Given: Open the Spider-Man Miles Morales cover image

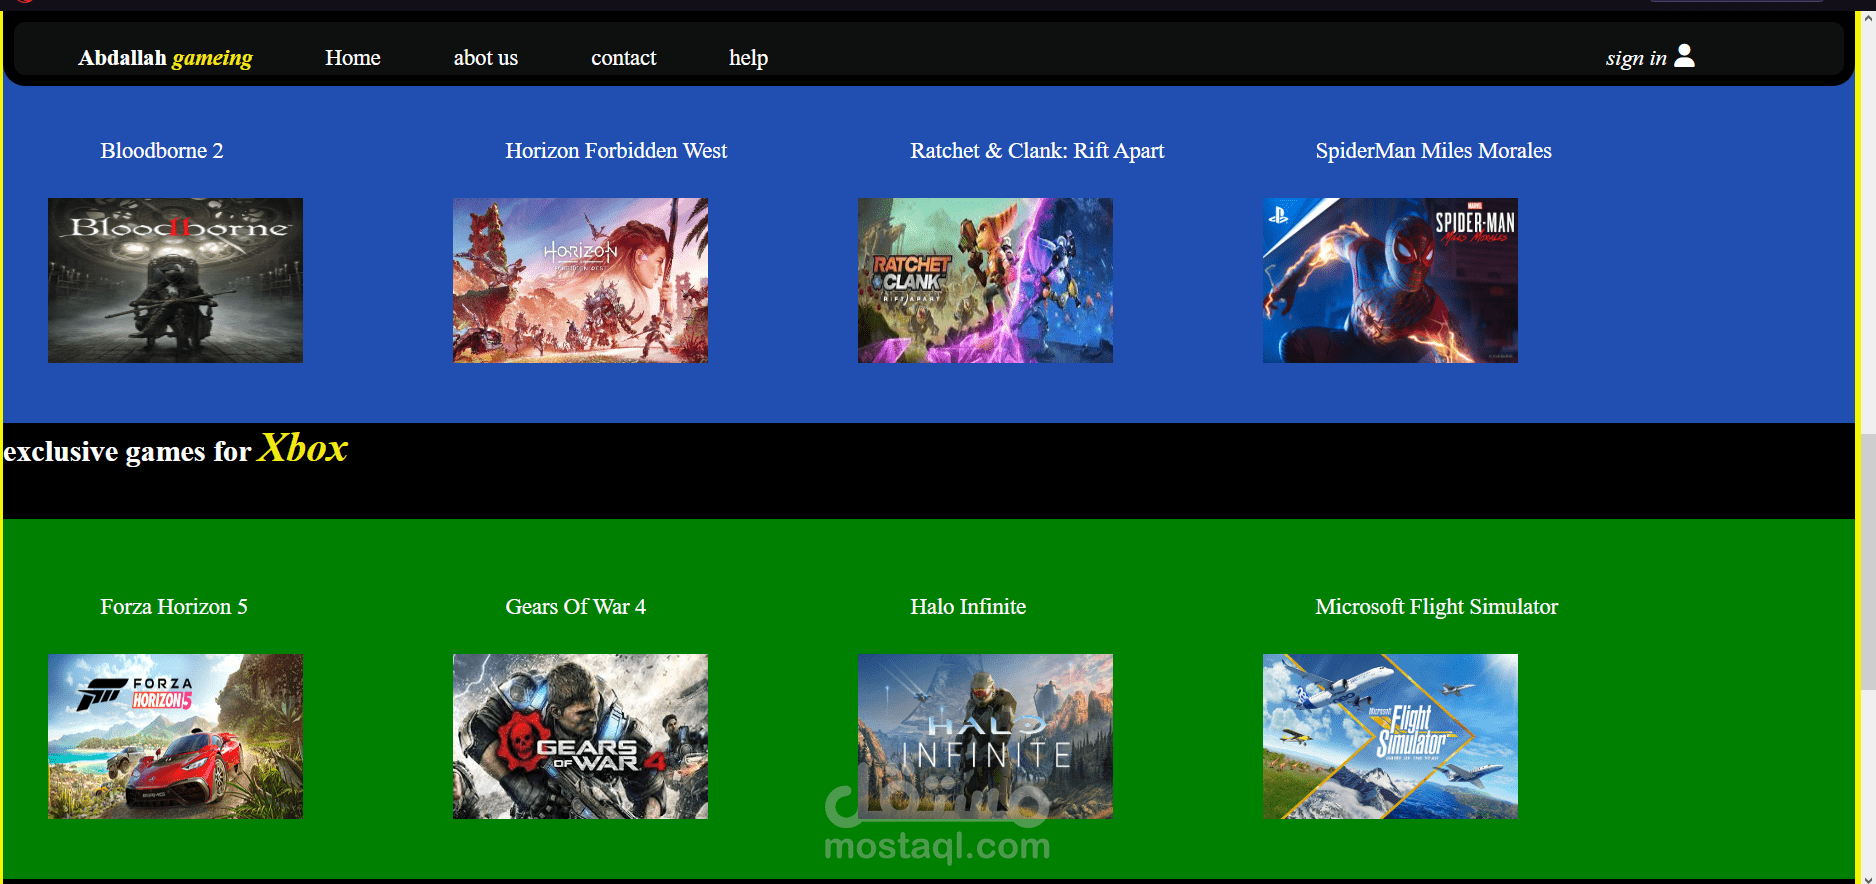Looking at the screenshot, I should pos(1390,280).
